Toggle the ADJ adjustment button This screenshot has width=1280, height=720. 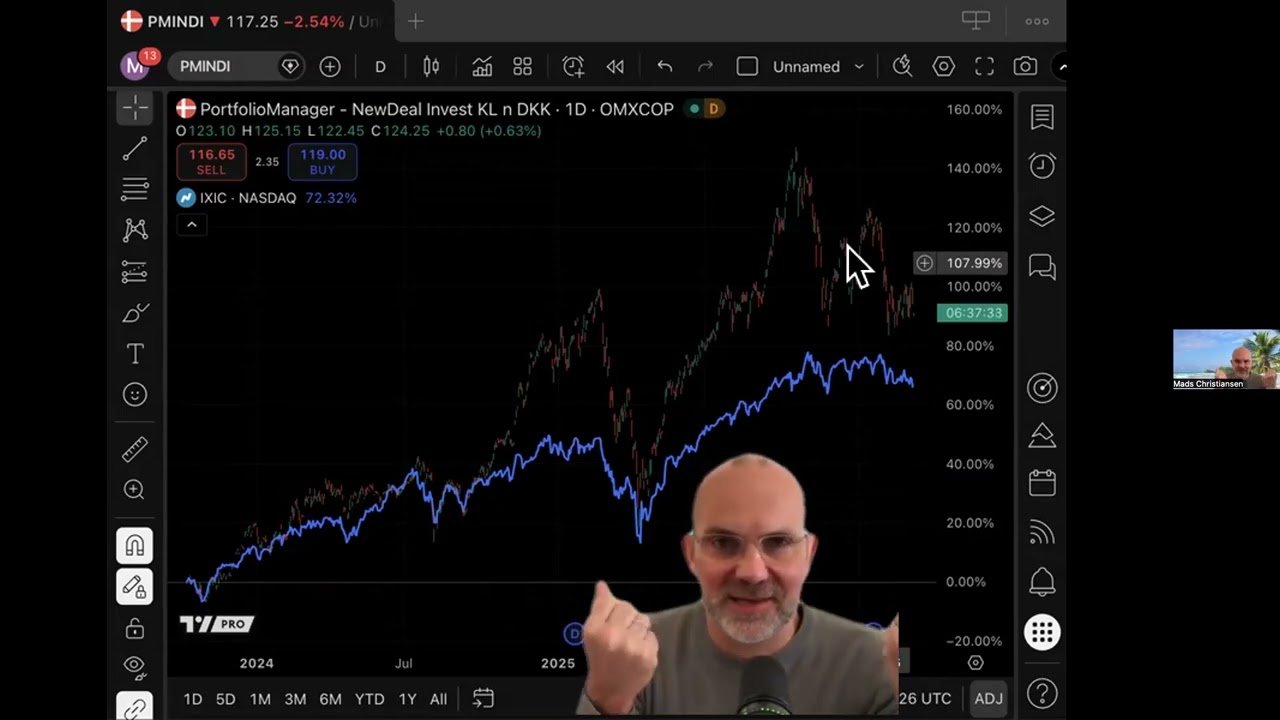(988, 698)
